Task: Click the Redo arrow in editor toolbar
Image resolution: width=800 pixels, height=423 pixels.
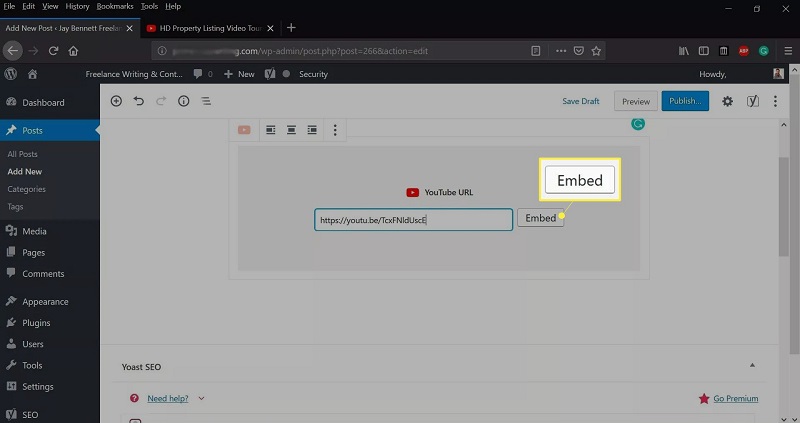Action: click(x=161, y=101)
